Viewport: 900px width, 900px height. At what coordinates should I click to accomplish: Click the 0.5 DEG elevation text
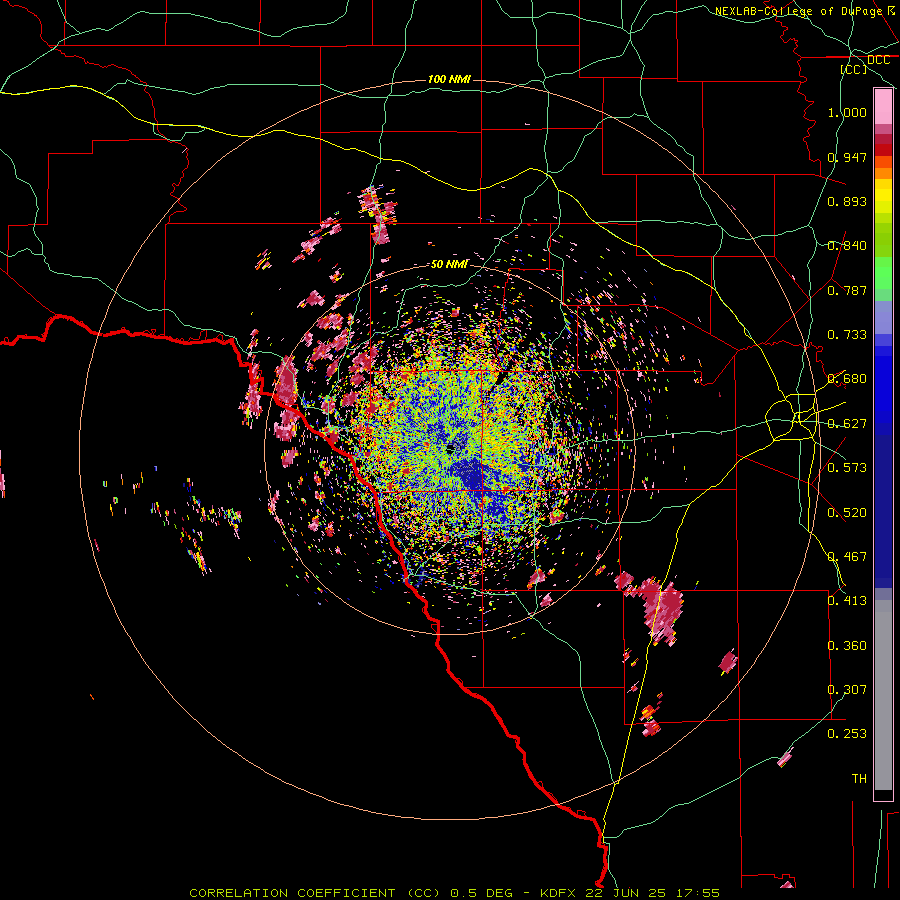point(481,893)
